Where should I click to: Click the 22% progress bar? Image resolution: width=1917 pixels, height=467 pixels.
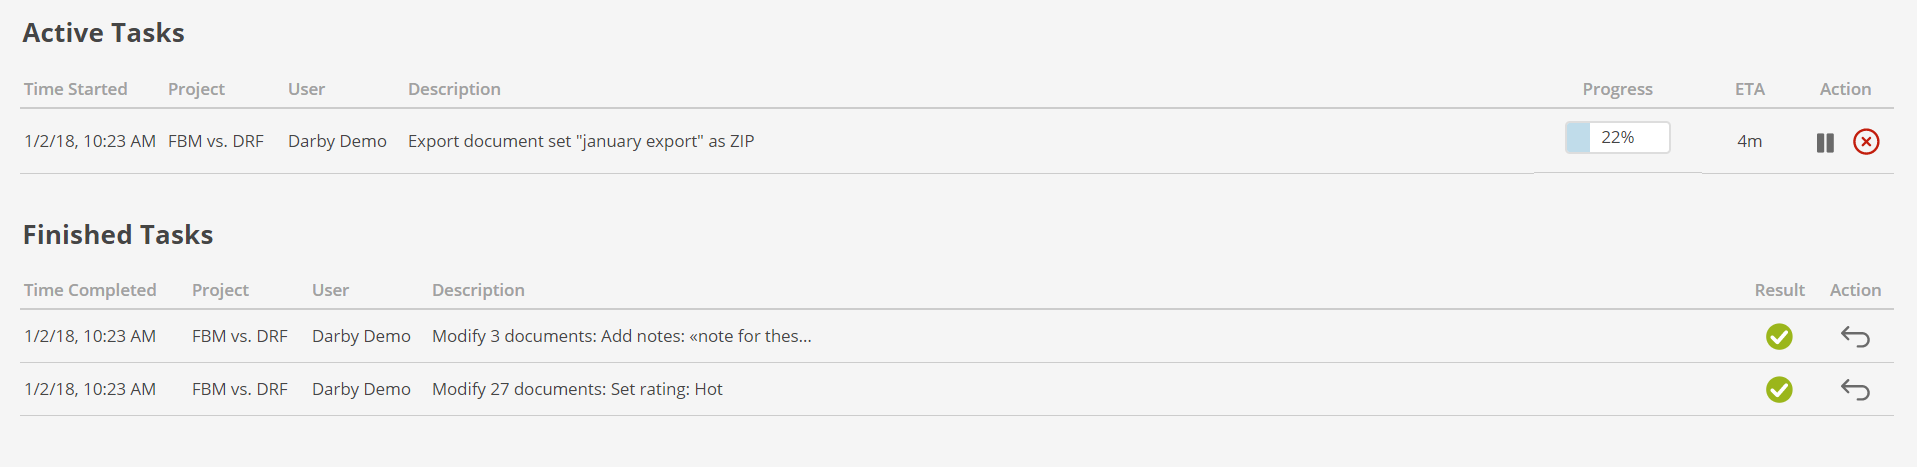tap(1617, 137)
